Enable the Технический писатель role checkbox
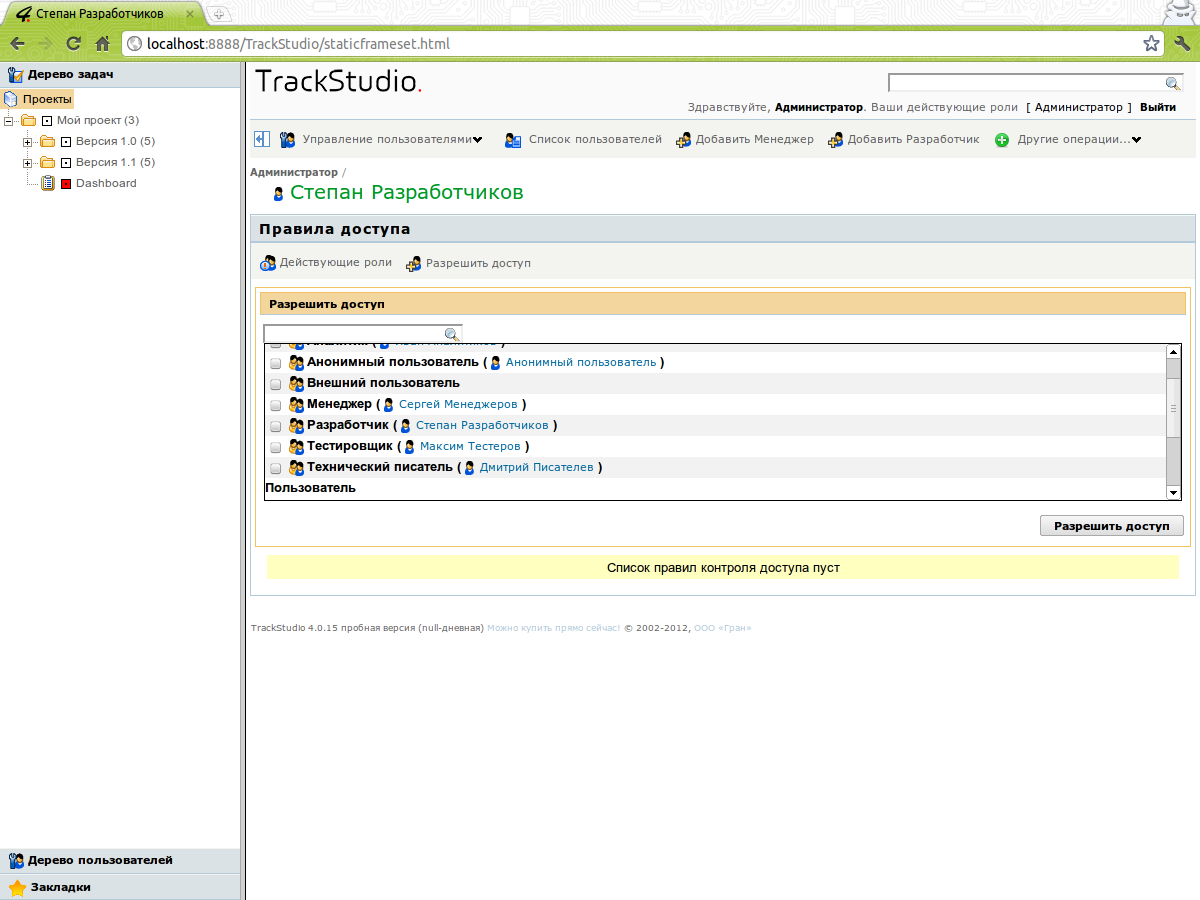This screenshot has height=900, width=1200. click(x=276, y=468)
